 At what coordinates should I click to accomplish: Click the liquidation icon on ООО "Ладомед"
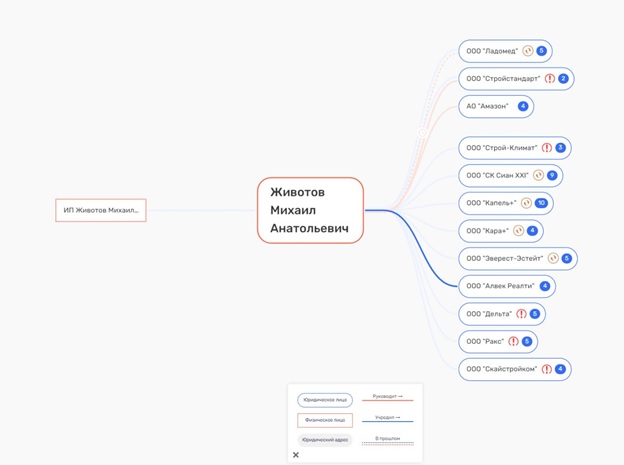click(528, 51)
